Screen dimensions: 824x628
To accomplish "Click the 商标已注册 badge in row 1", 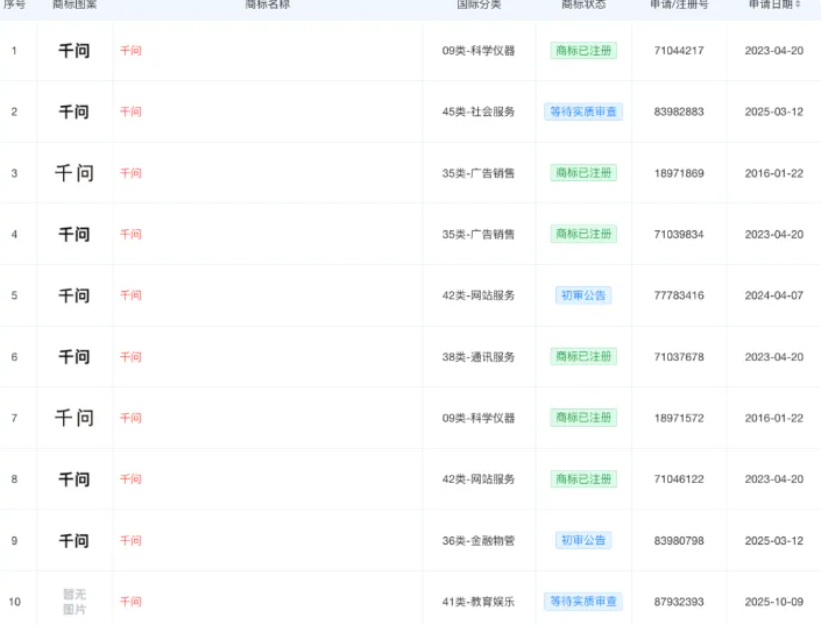I will click(x=583, y=50).
